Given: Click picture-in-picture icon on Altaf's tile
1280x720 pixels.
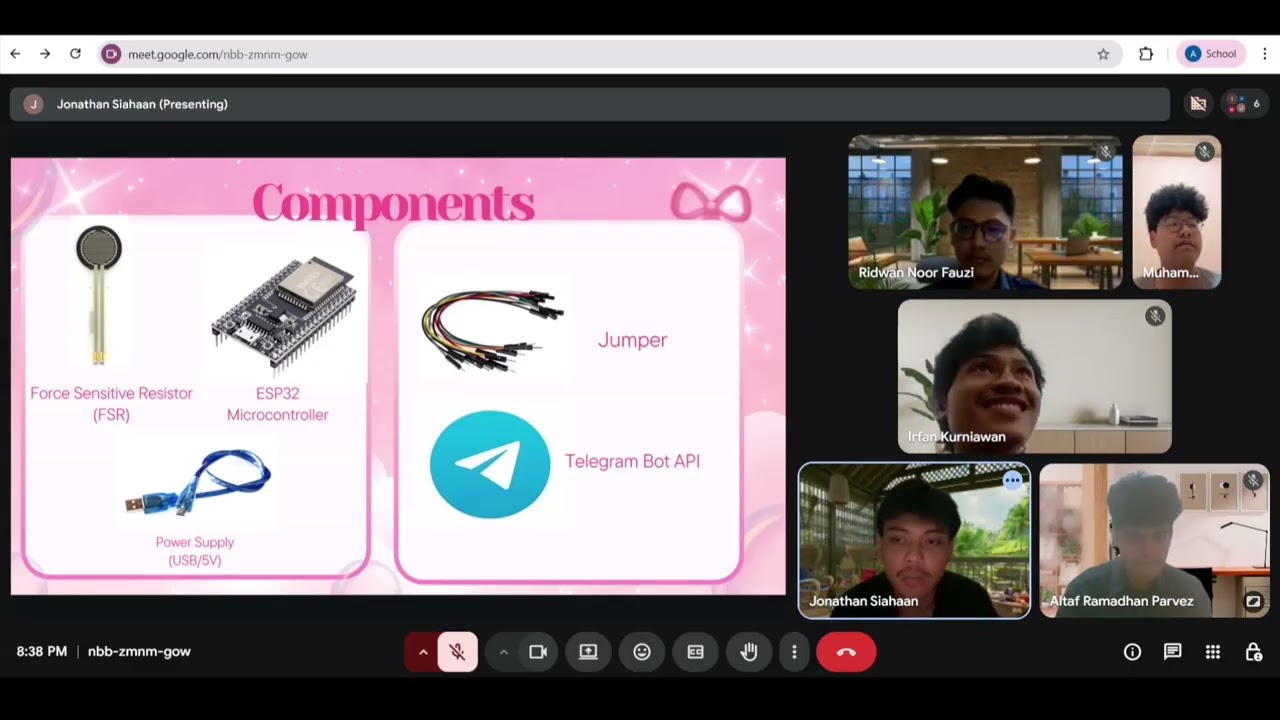Looking at the screenshot, I should click(1253, 601).
